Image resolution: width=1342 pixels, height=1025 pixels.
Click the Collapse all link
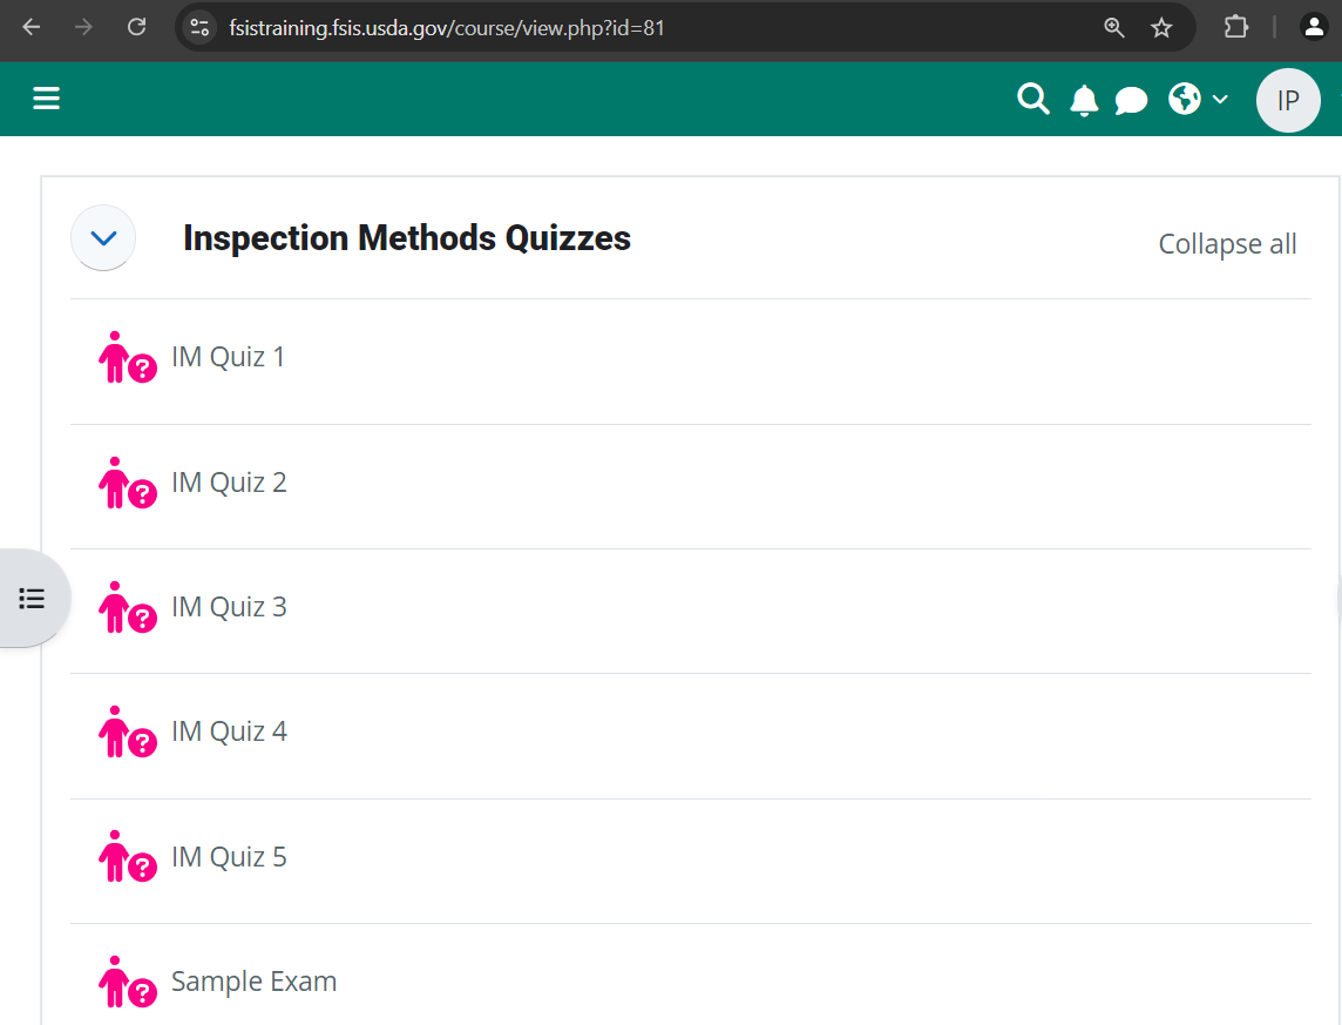click(1227, 244)
